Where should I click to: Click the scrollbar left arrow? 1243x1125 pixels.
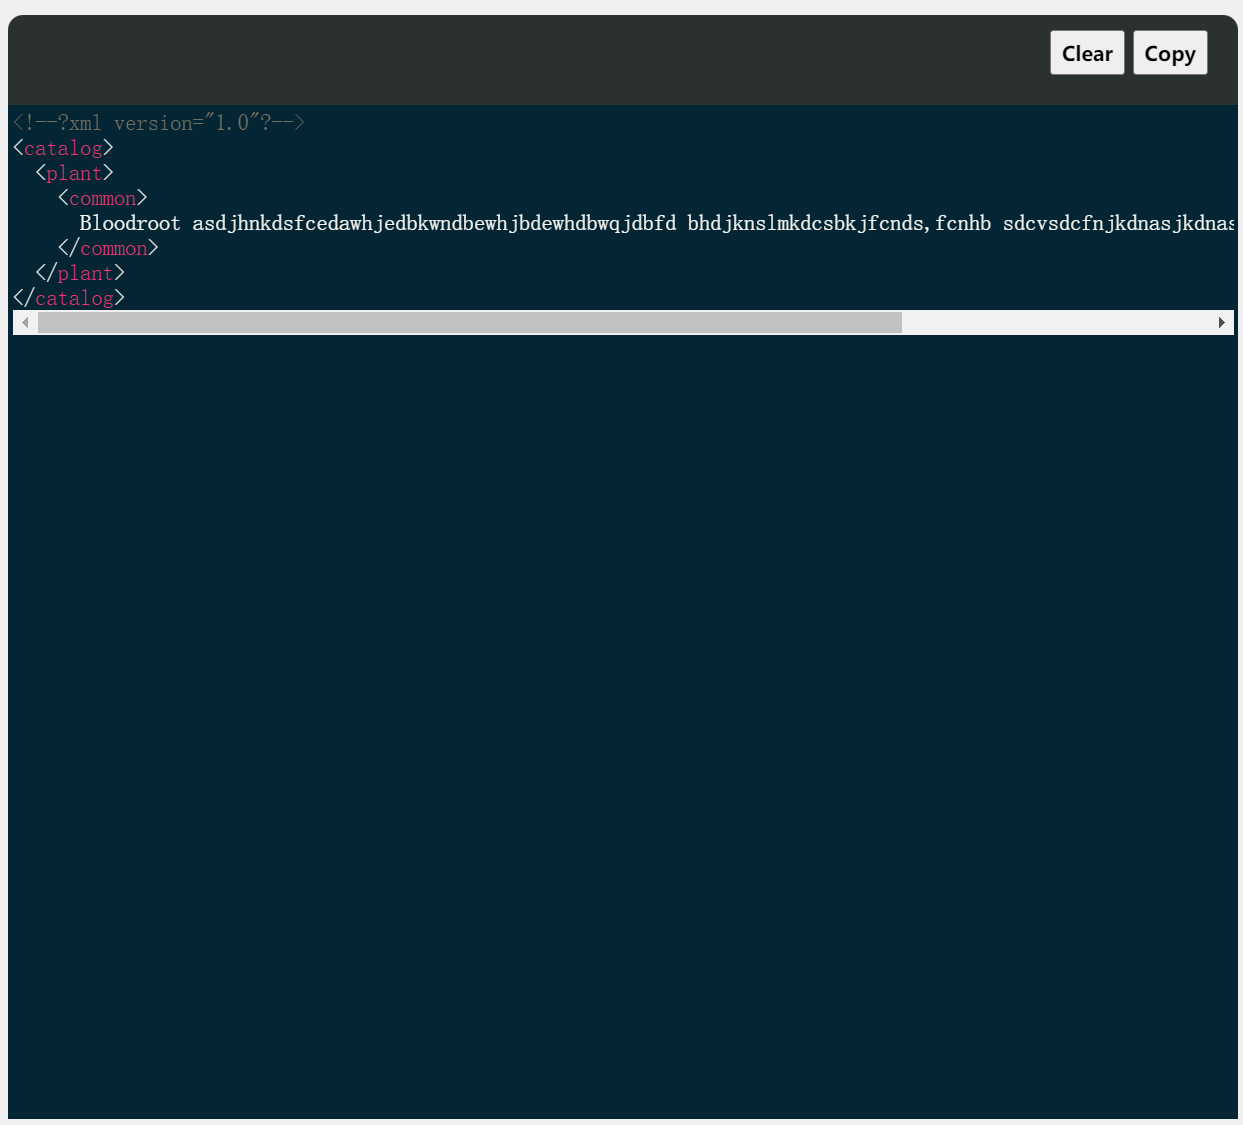[x=24, y=322]
